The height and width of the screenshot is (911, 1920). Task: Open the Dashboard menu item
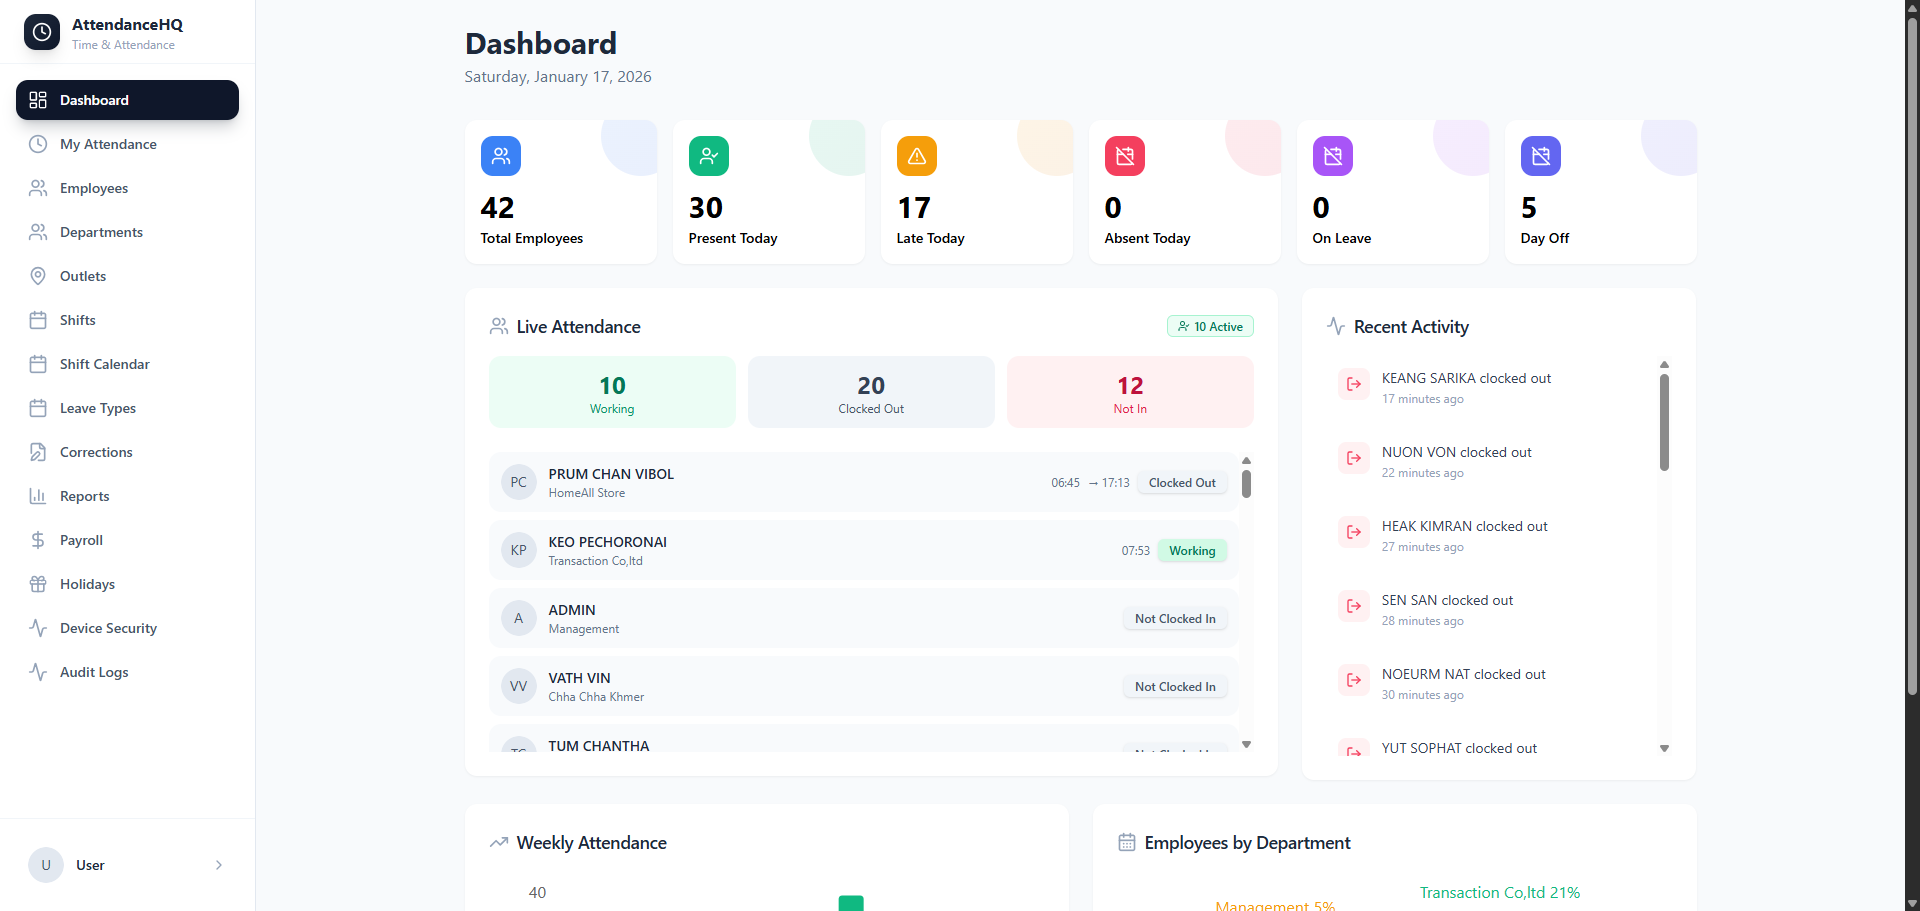pos(127,100)
